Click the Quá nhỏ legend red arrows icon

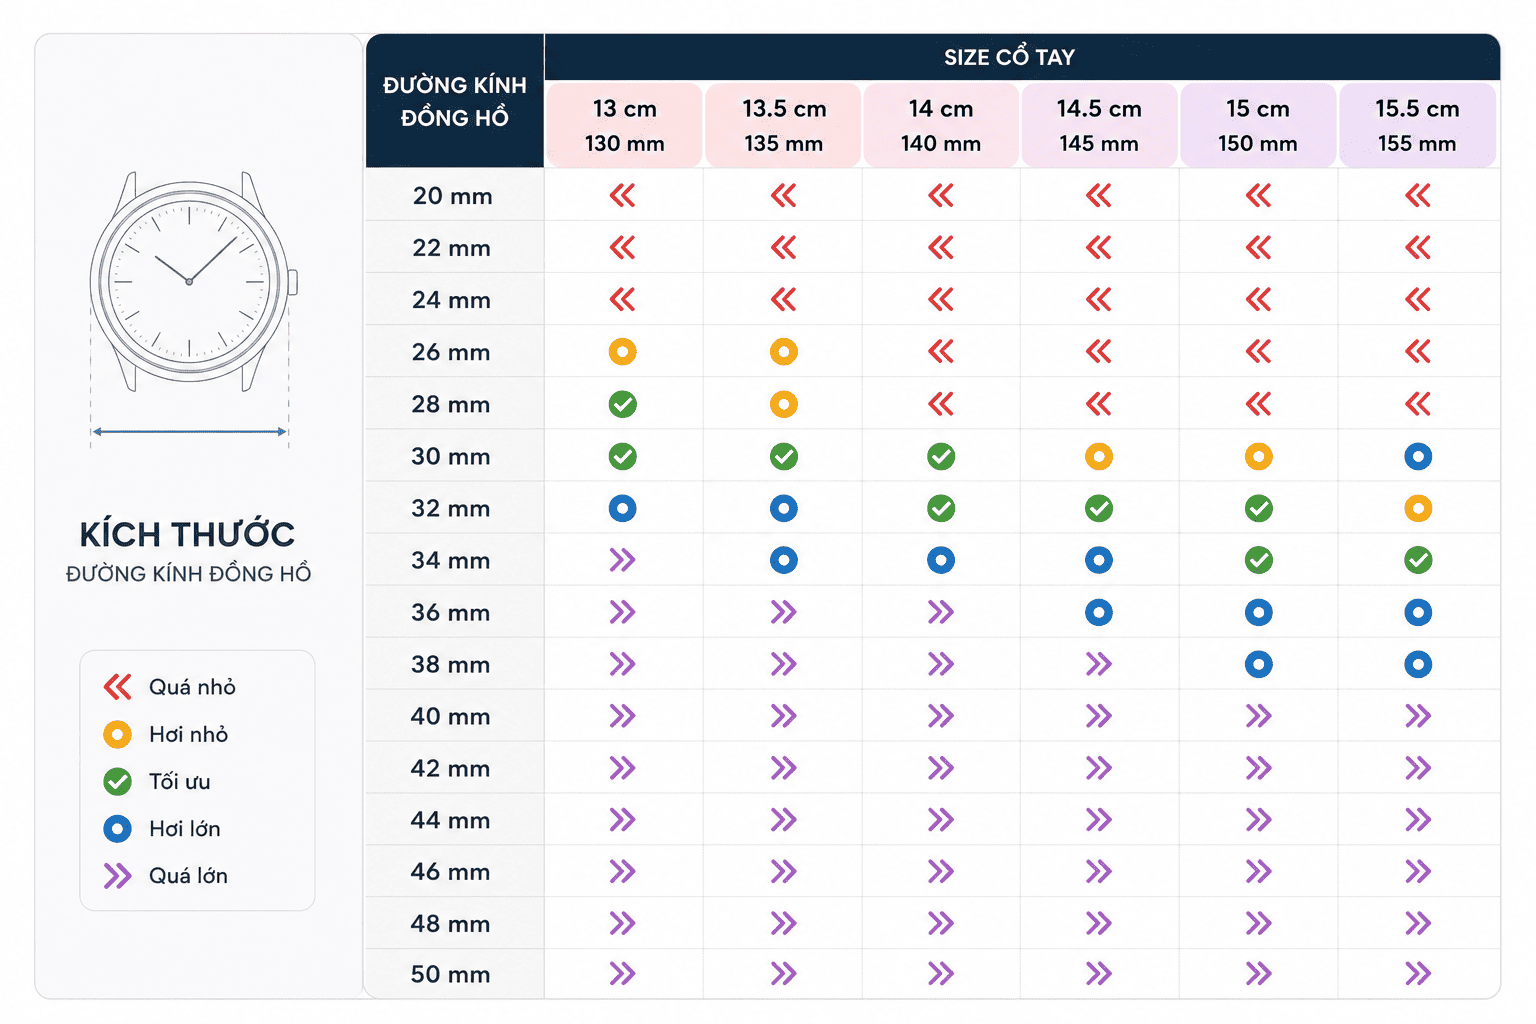[117, 687]
